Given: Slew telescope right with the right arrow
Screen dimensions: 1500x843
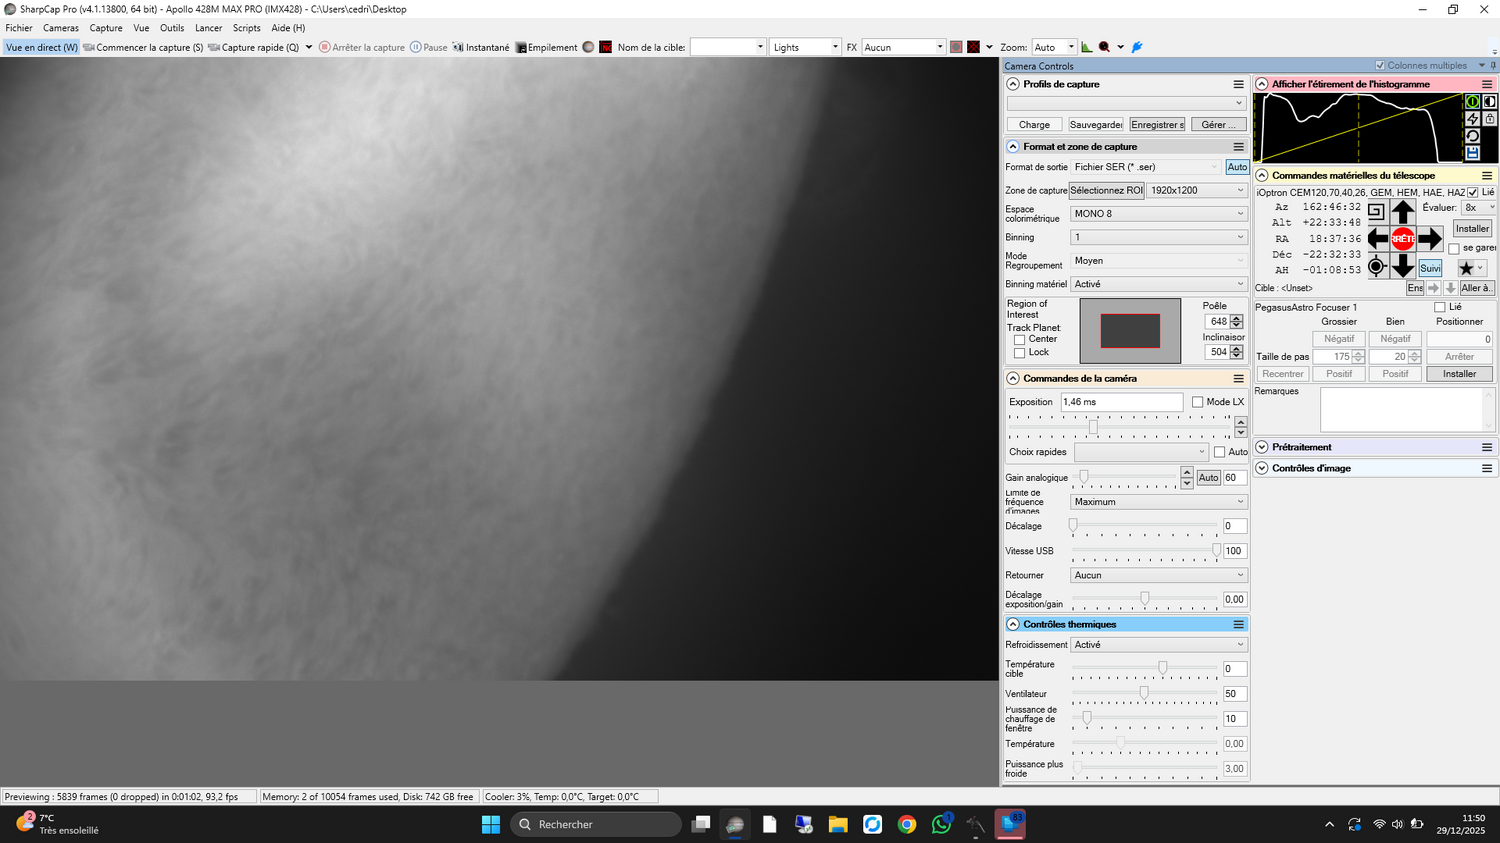Looking at the screenshot, I should coord(1430,239).
